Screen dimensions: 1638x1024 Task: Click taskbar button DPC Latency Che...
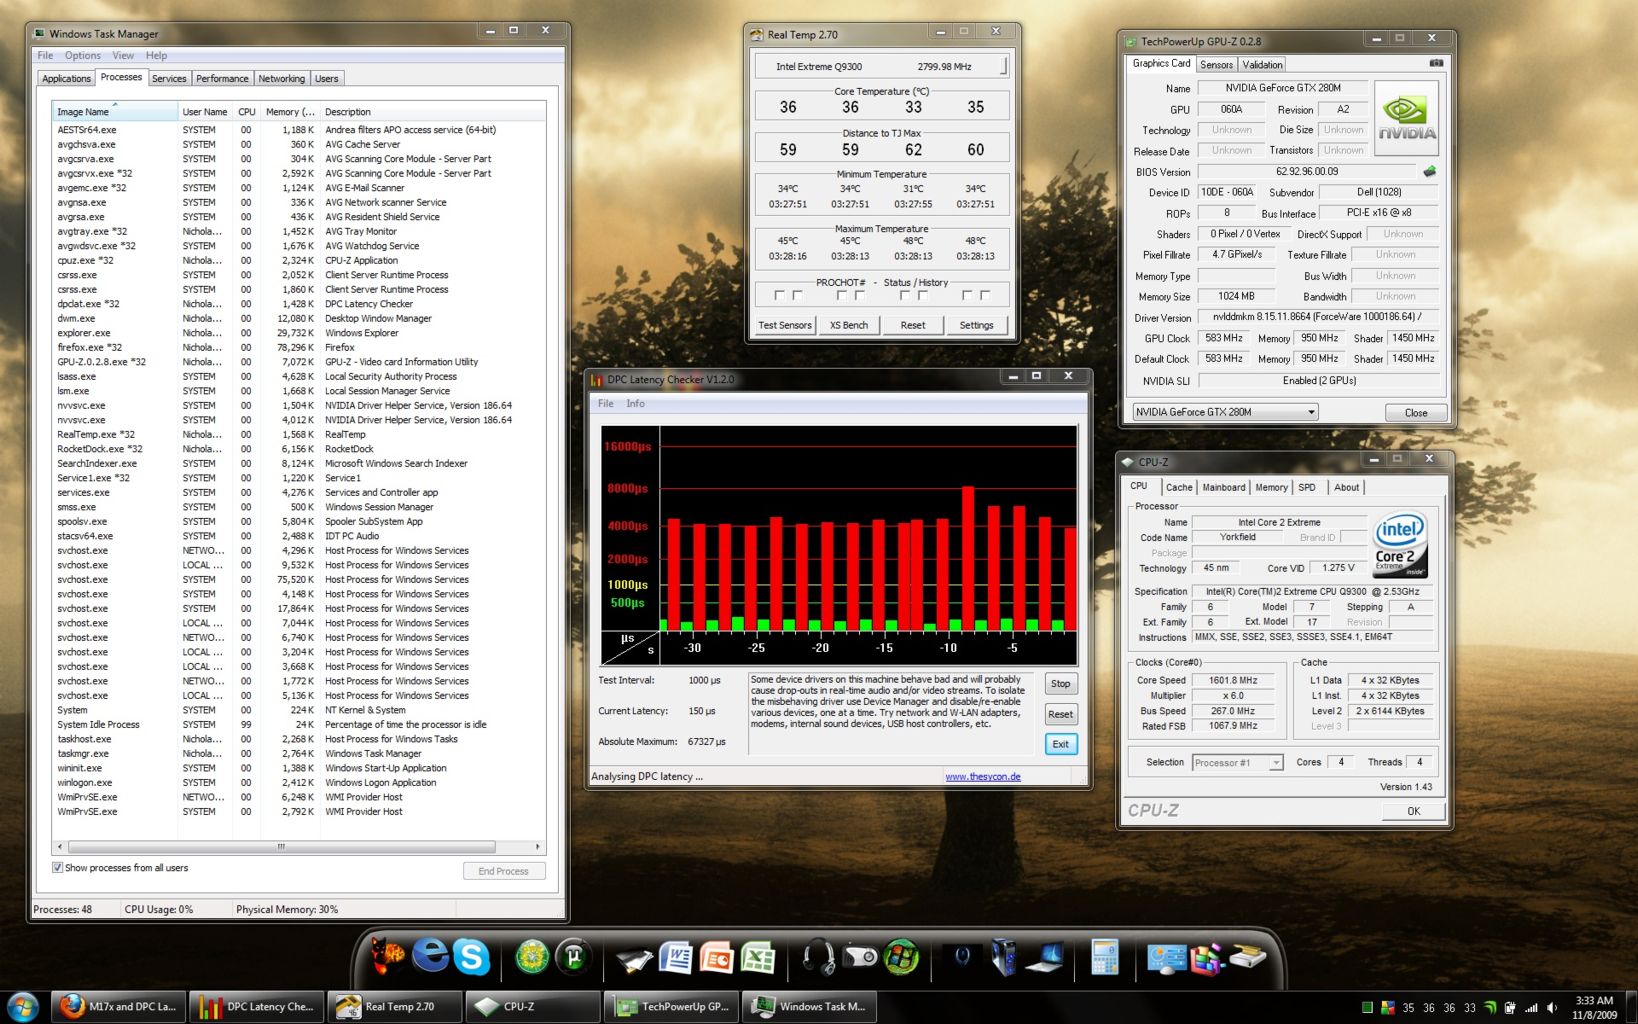coord(258,1006)
